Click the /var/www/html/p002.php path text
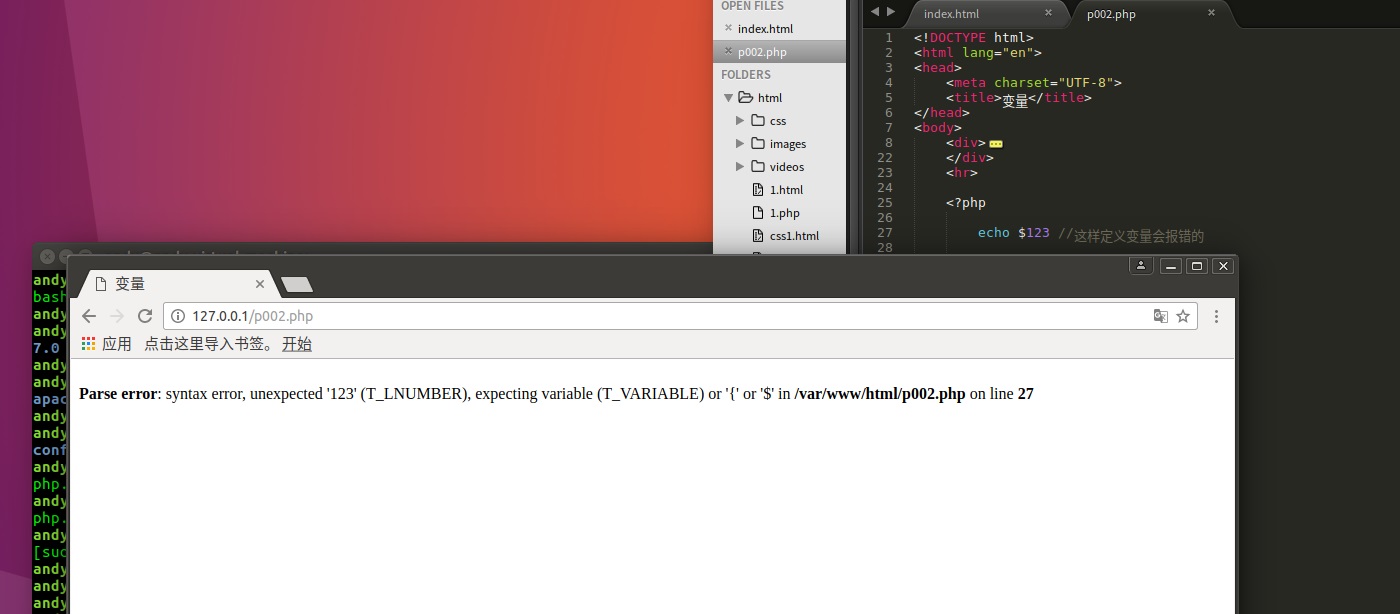 click(880, 394)
